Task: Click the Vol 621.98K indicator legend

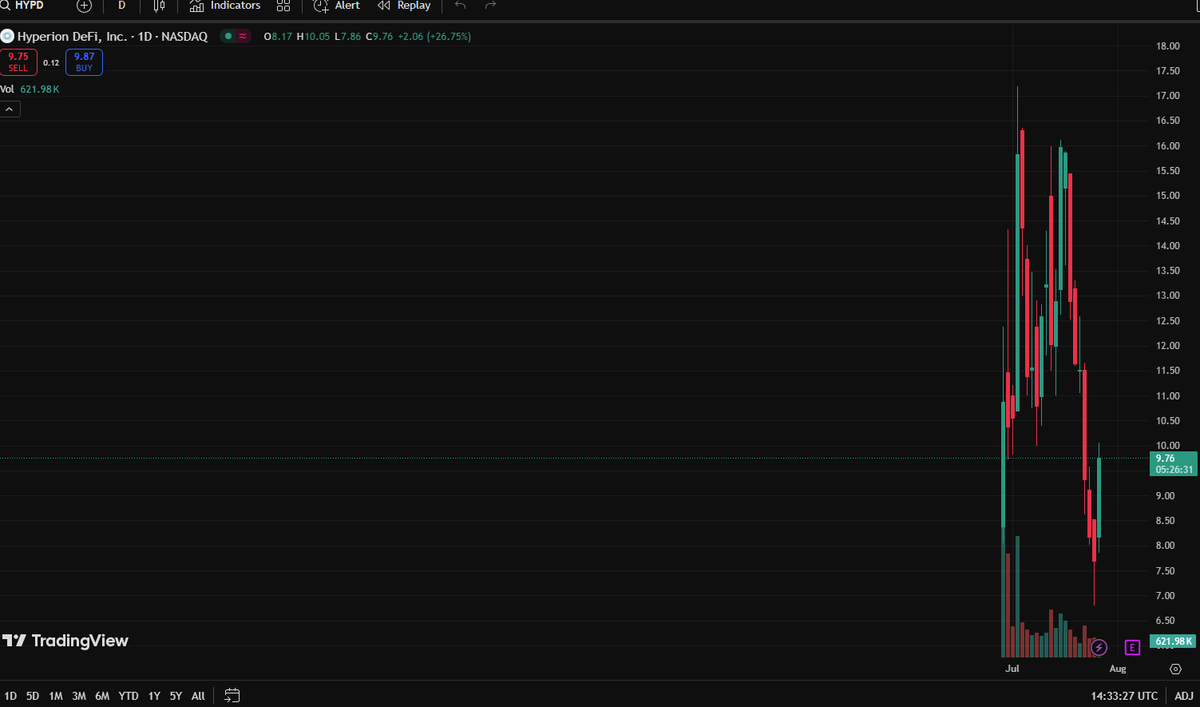Action: pos(30,89)
